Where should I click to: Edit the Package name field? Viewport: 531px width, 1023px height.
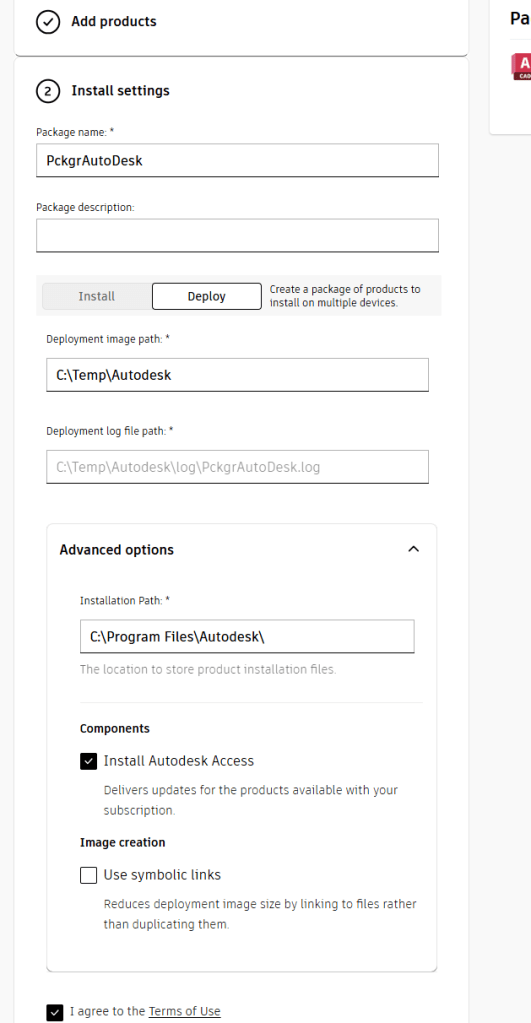tap(237, 160)
